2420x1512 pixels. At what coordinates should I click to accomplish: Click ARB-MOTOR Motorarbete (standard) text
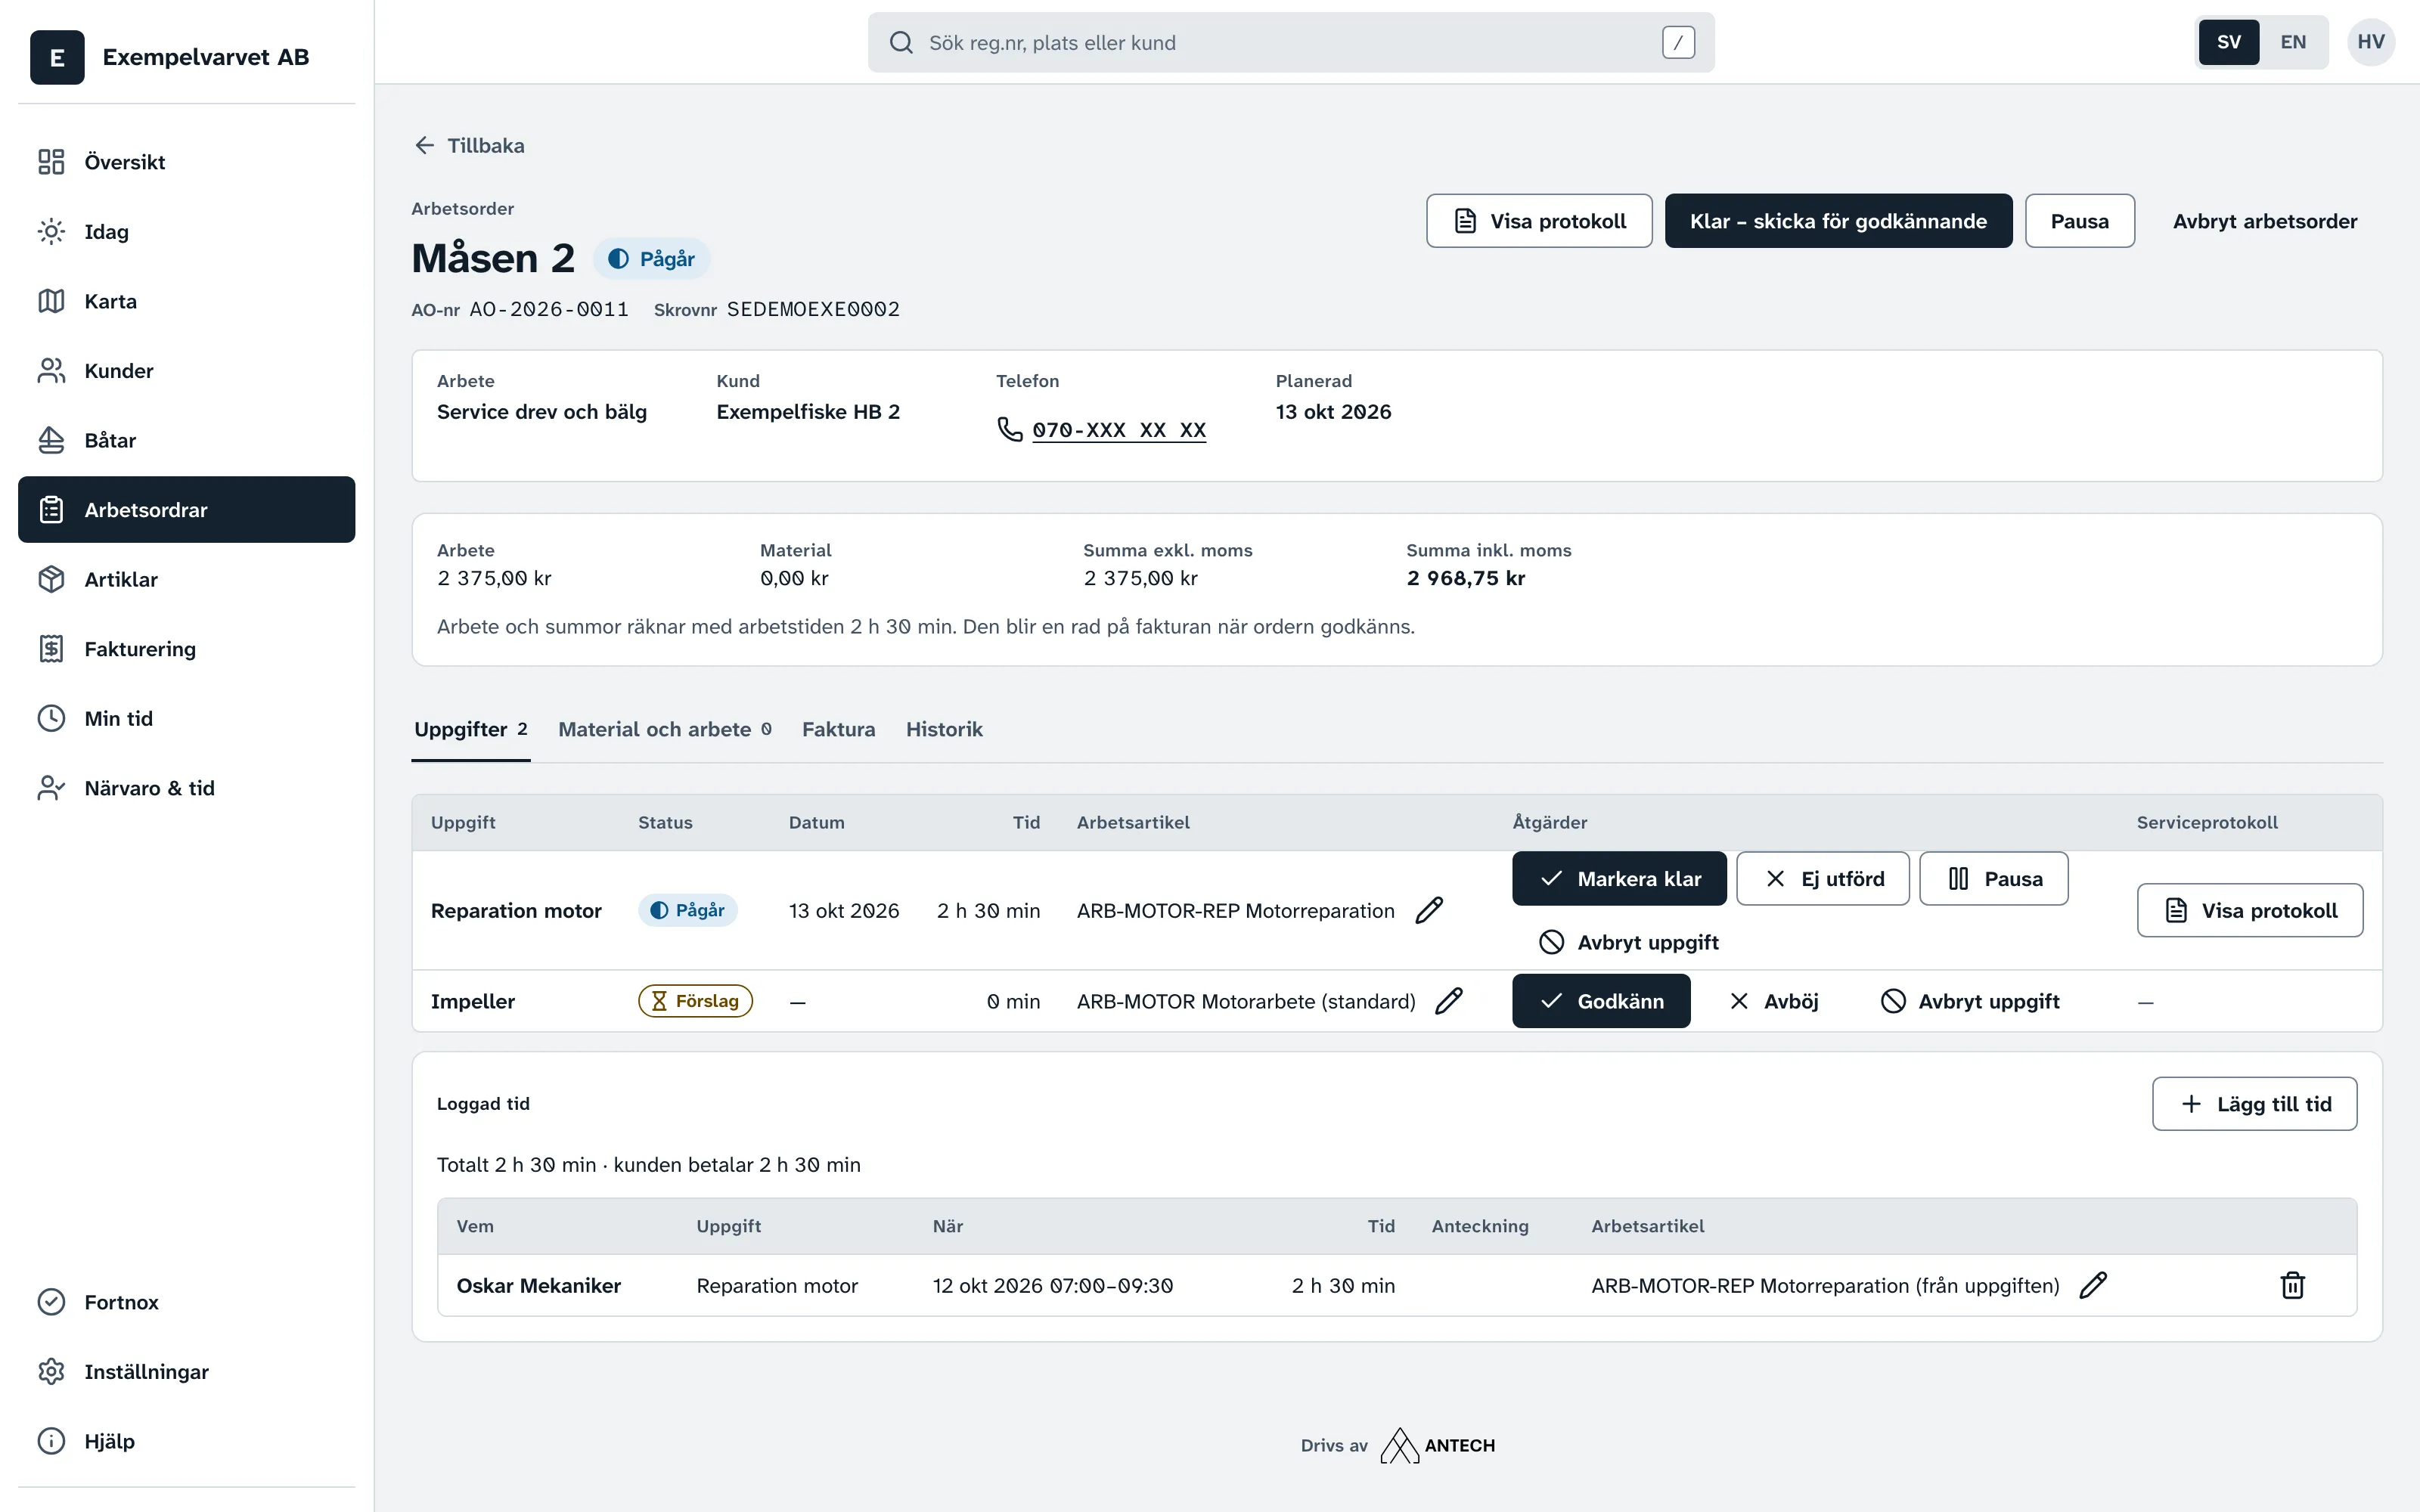coord(1246,1002)
